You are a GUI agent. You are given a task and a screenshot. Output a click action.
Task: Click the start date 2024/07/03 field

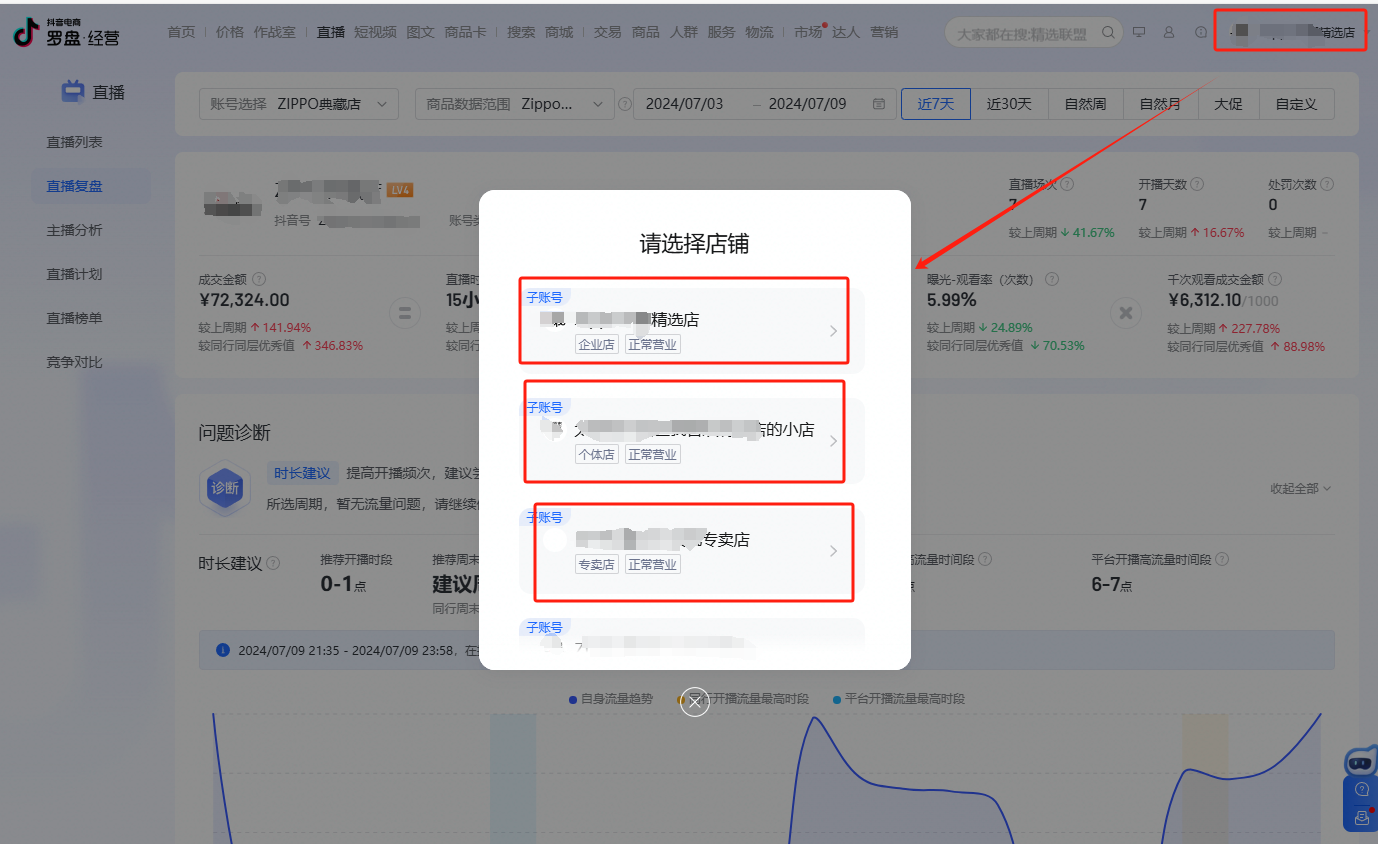(x=685, y=104)
